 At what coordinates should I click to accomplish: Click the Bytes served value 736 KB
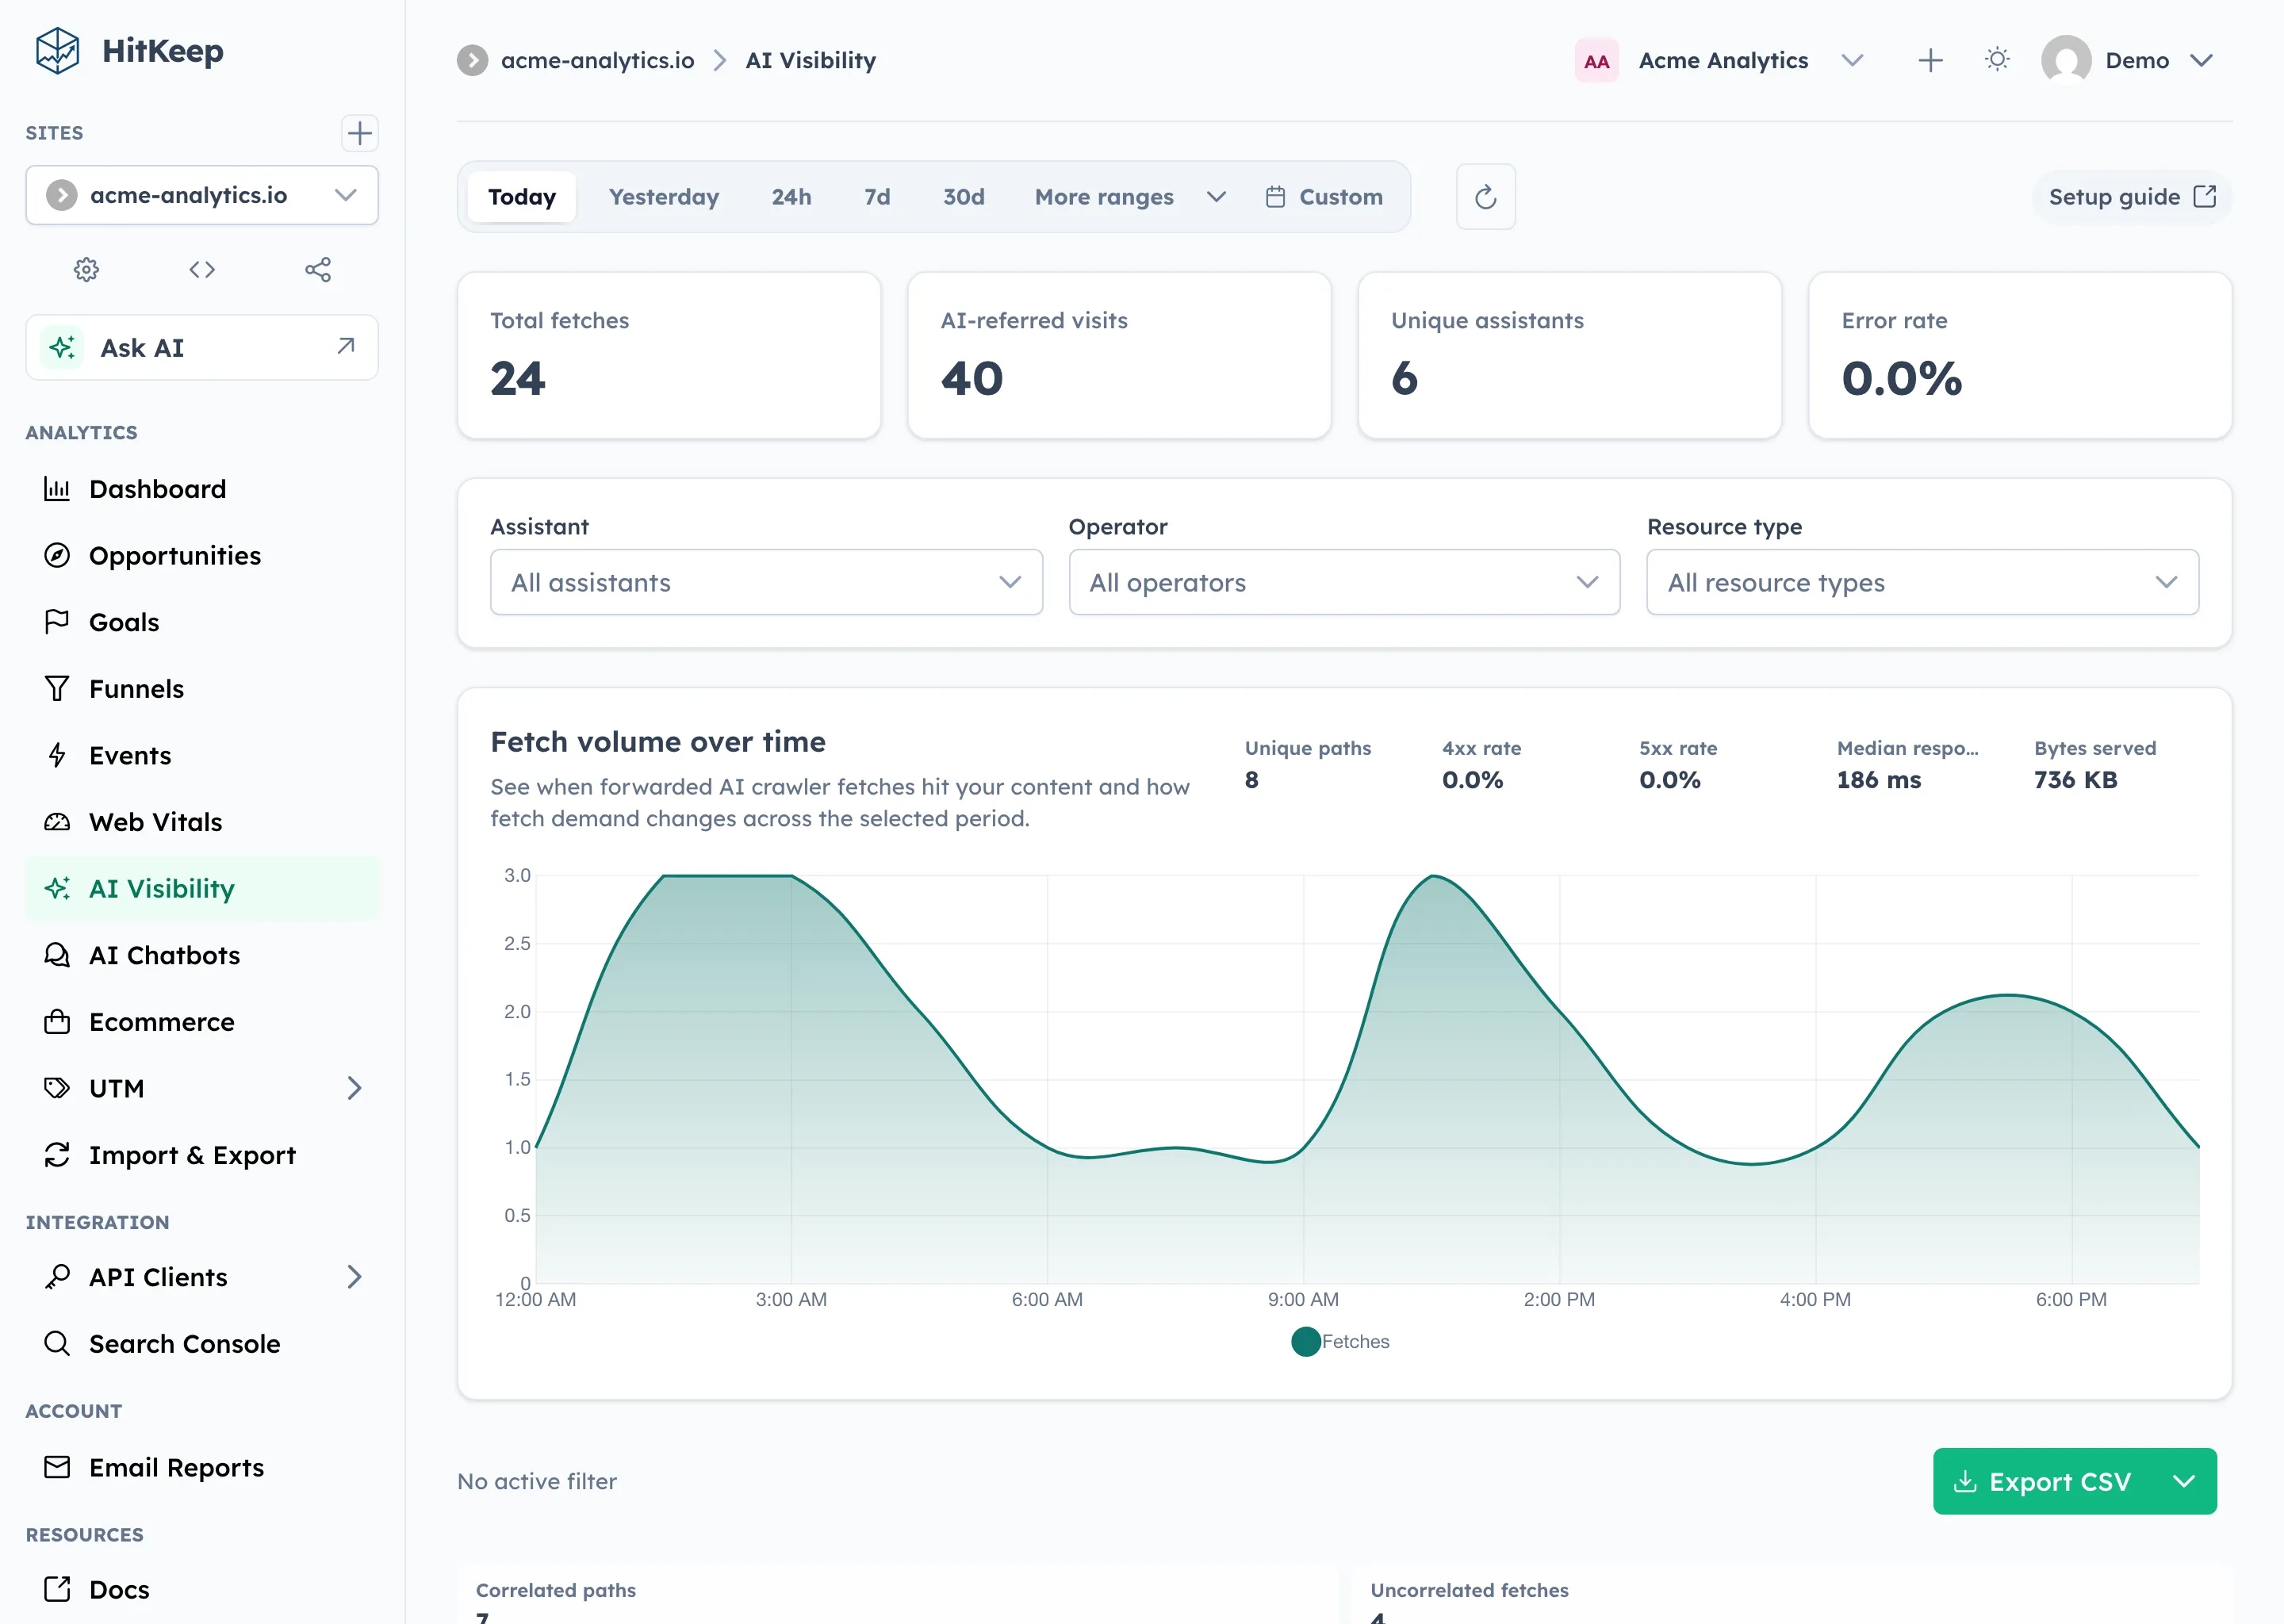click(2075, 780)
